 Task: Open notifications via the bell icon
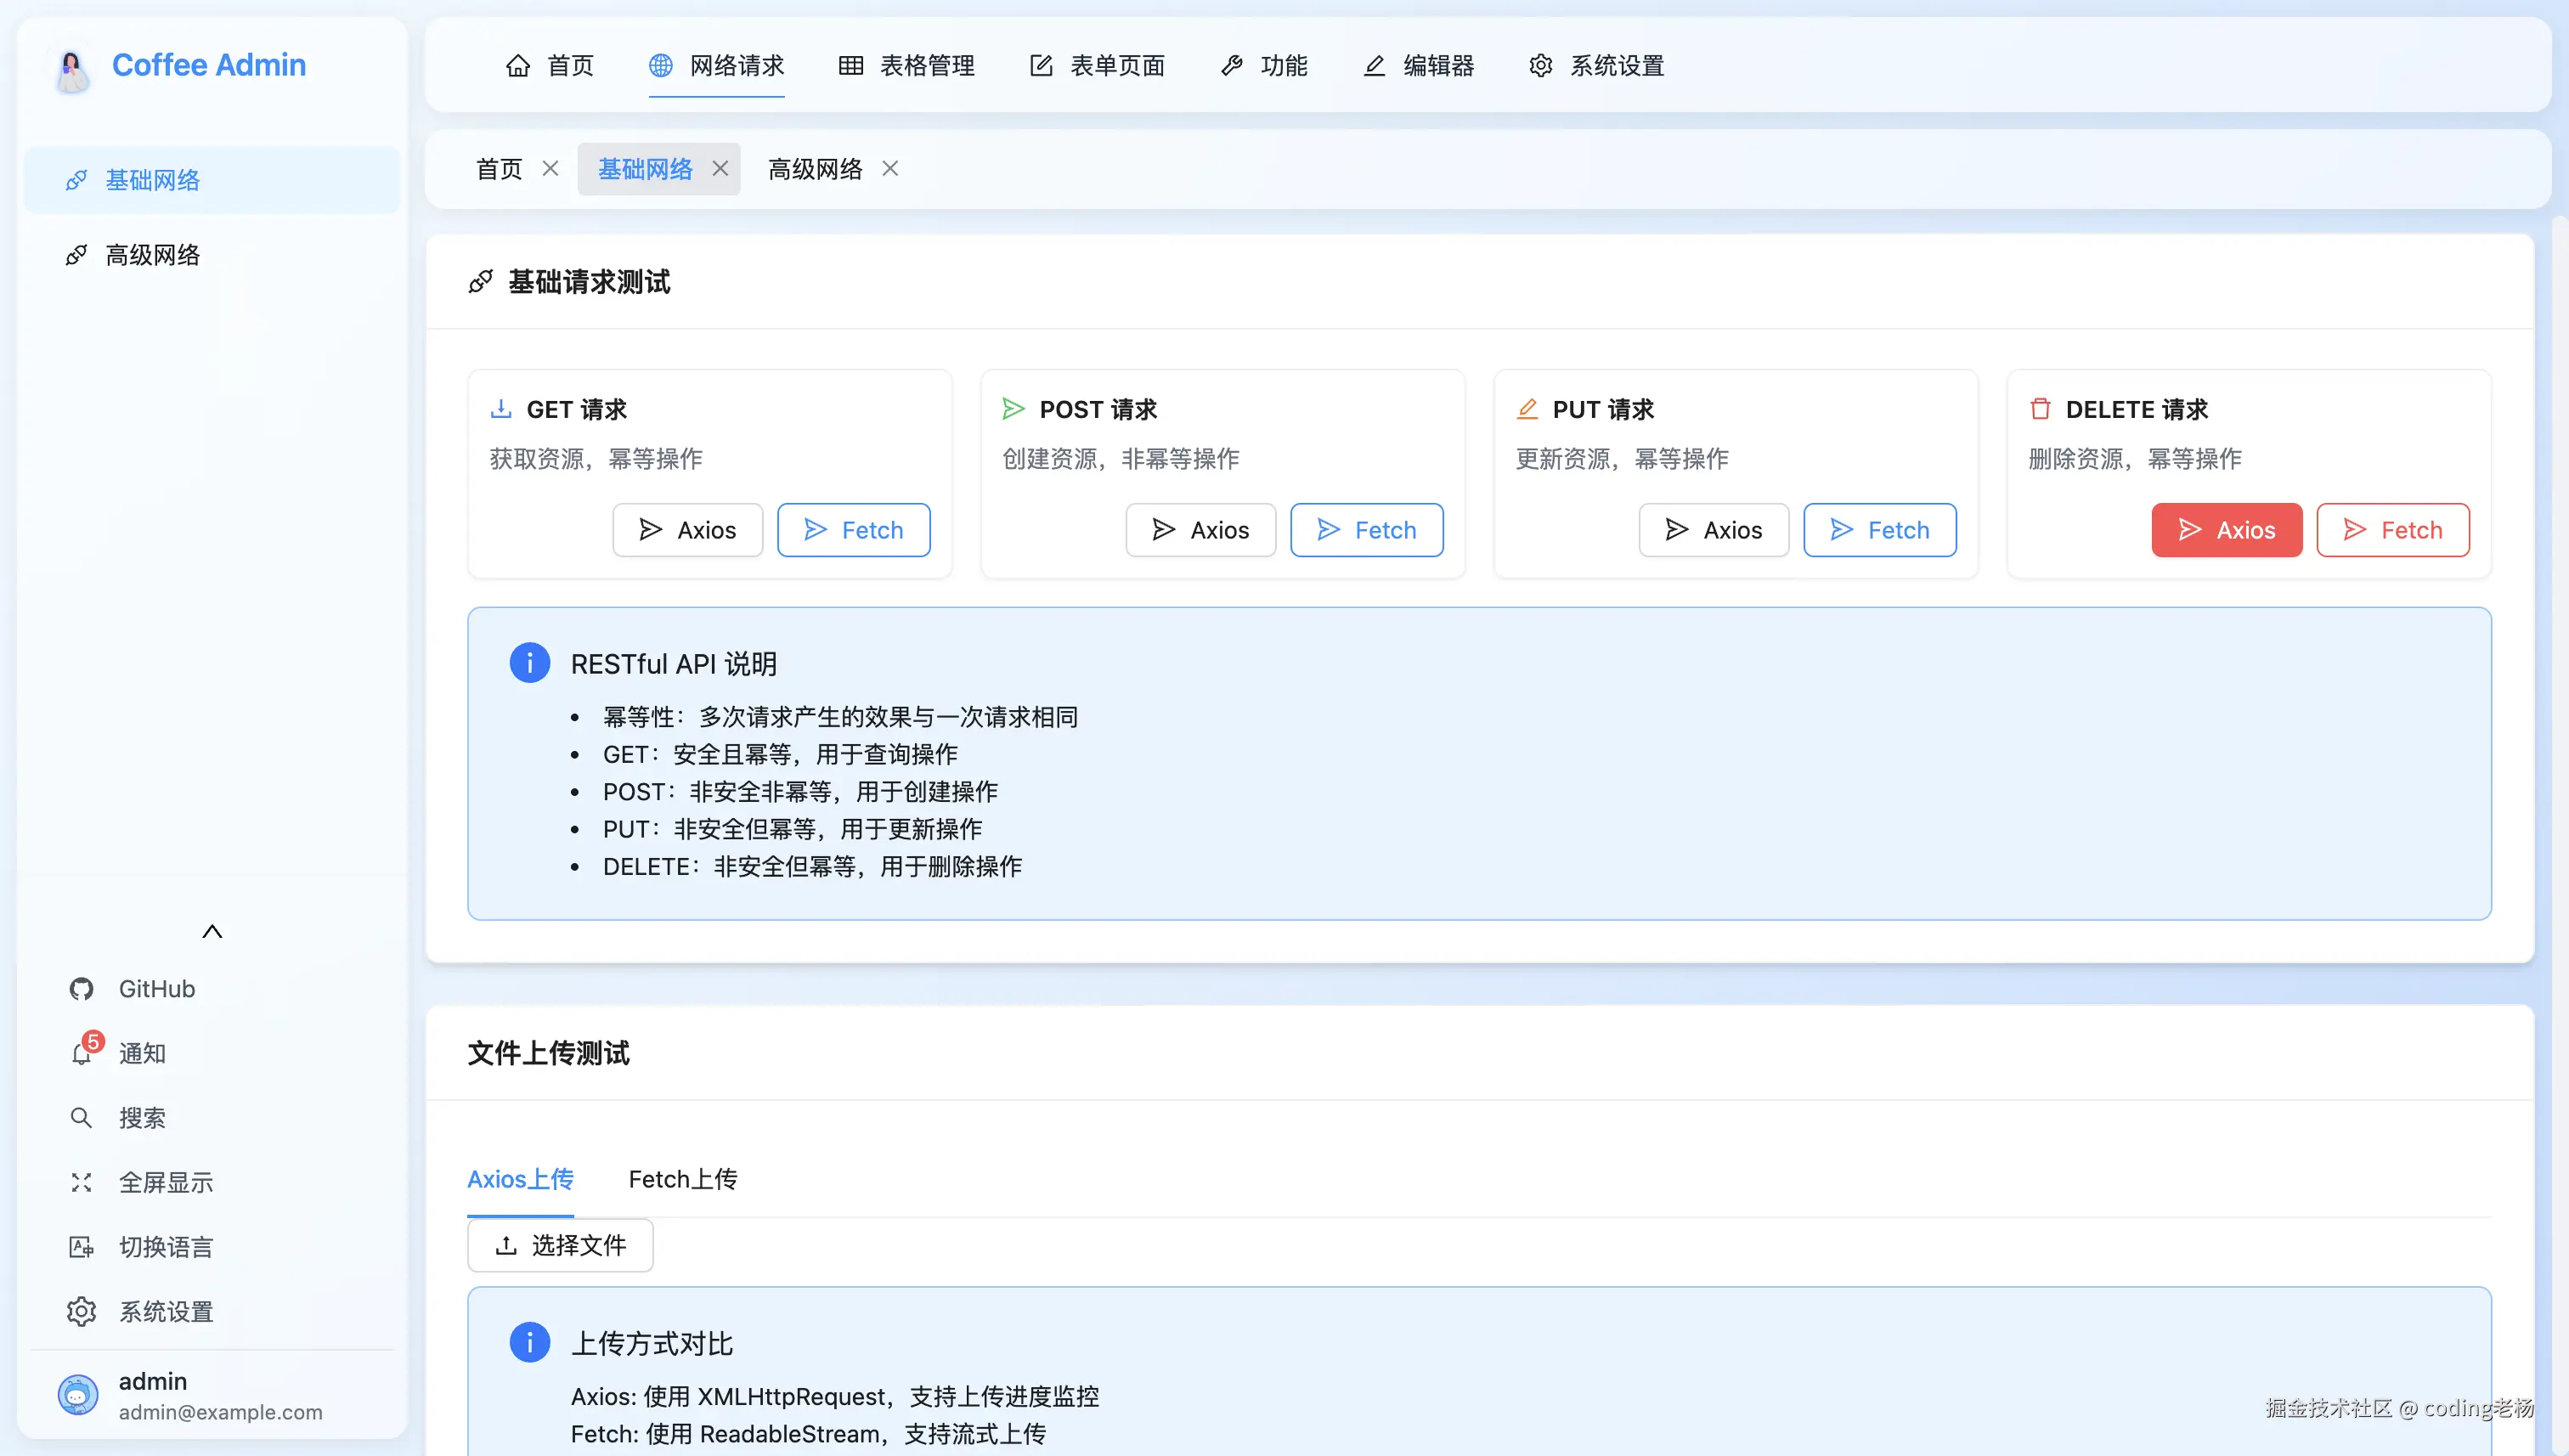(81, 1053)
